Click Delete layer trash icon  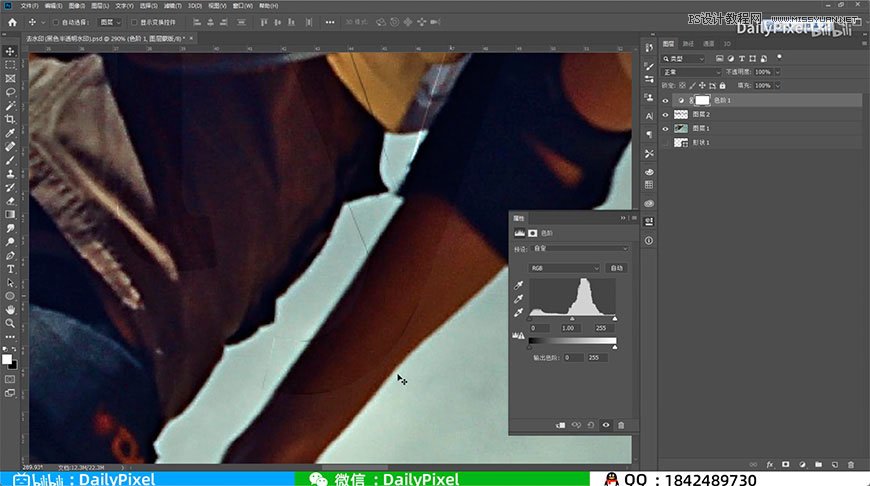click(x=851, y=464)
